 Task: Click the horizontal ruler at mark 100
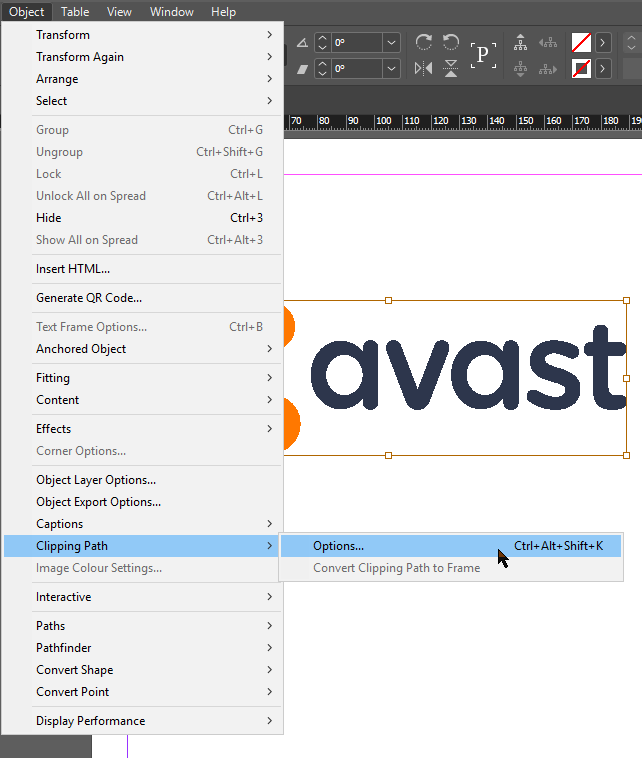click(x=383, y=121)
